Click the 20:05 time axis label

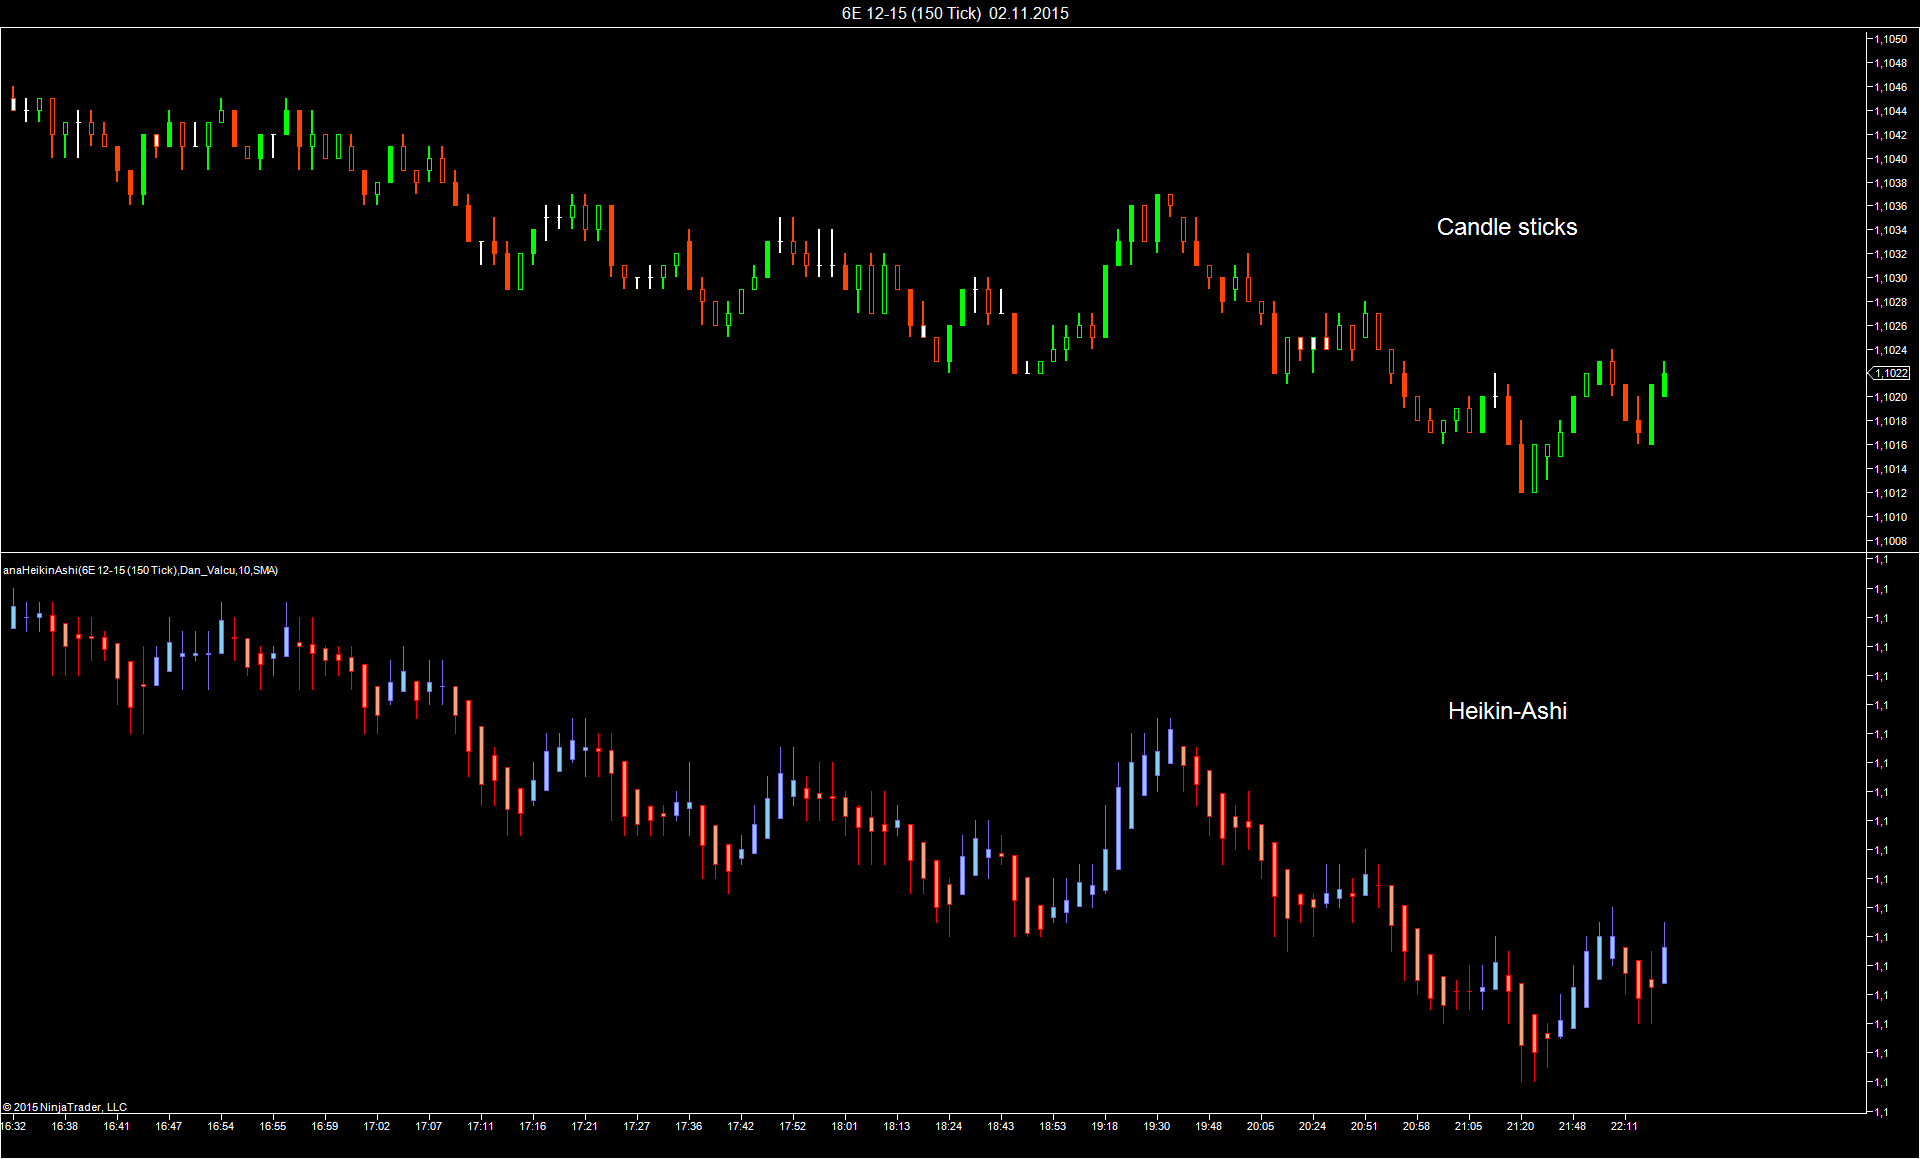[x=1260, y=1126]
